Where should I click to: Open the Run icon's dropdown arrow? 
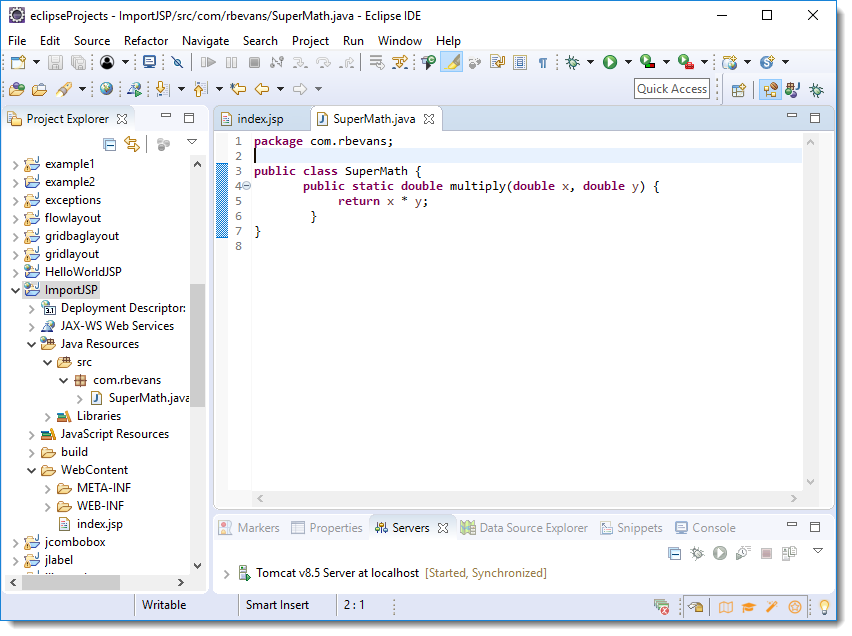coord(628,63)
